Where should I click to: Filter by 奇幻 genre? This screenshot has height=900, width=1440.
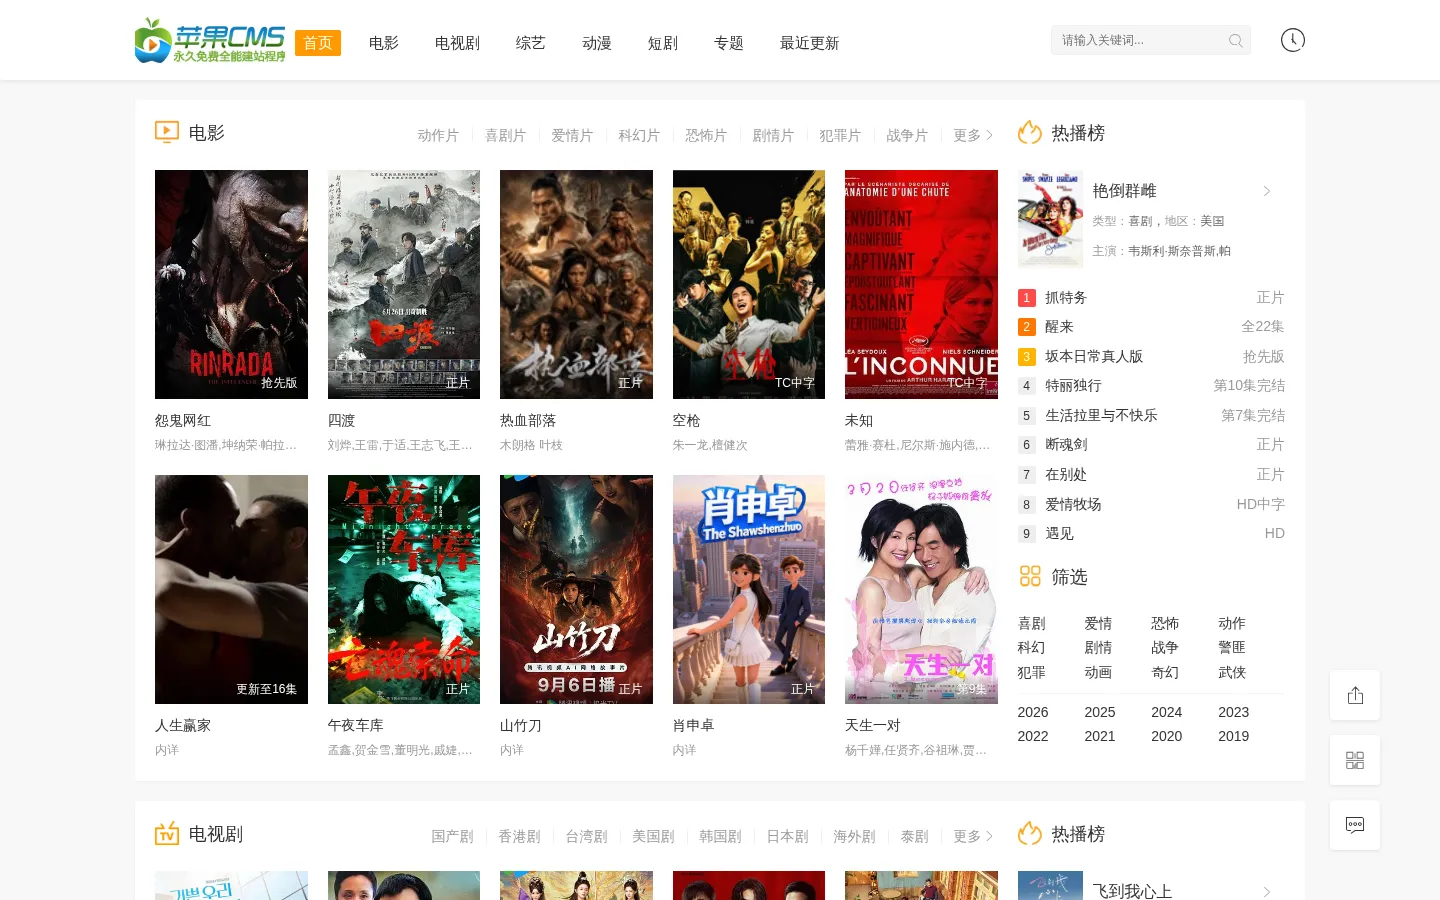[x=1165, y=672]
